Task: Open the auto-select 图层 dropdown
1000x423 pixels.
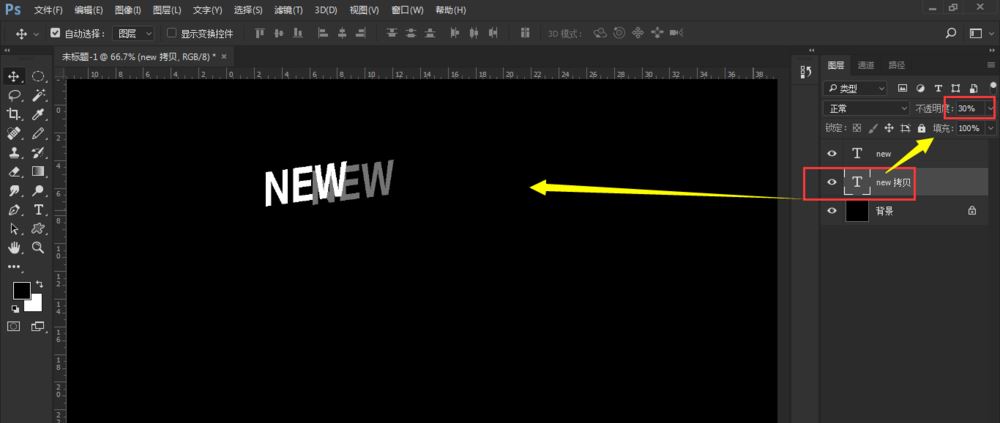Action: click(x=134, y=33)
